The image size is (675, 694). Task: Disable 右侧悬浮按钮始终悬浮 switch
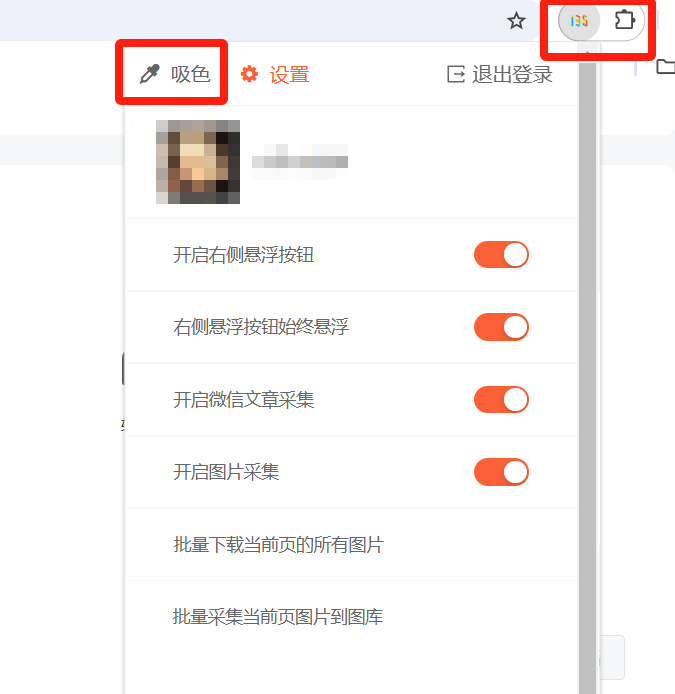coord(501,327)
